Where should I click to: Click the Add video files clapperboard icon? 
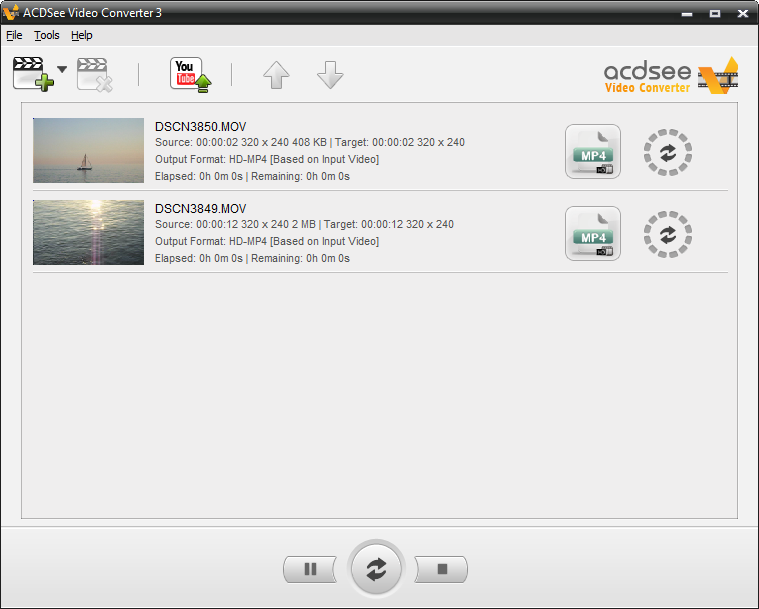coord(33,74)
